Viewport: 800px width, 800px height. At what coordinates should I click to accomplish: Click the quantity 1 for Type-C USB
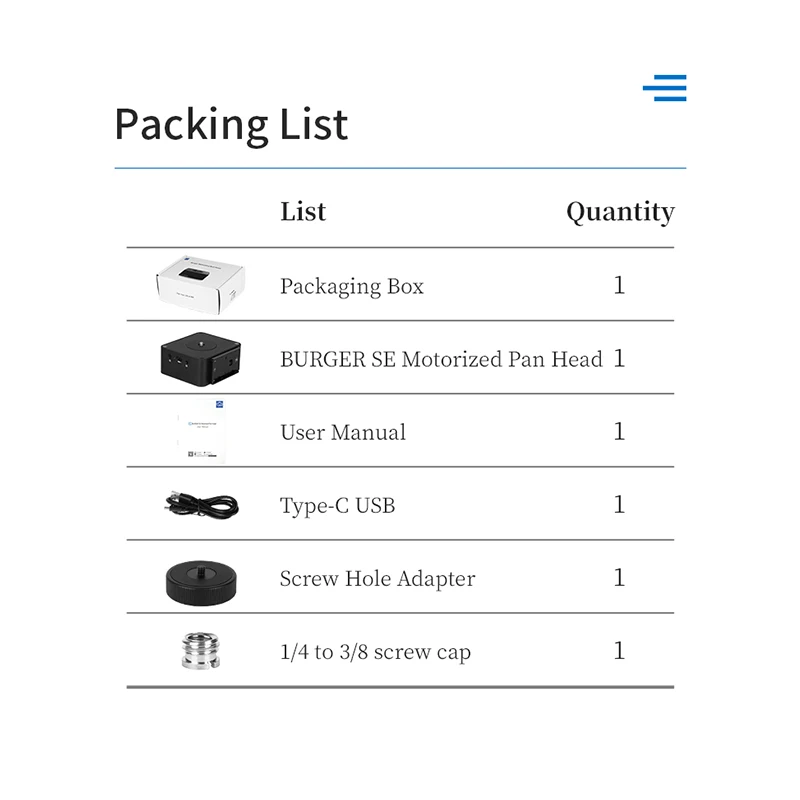pos(619,505)
